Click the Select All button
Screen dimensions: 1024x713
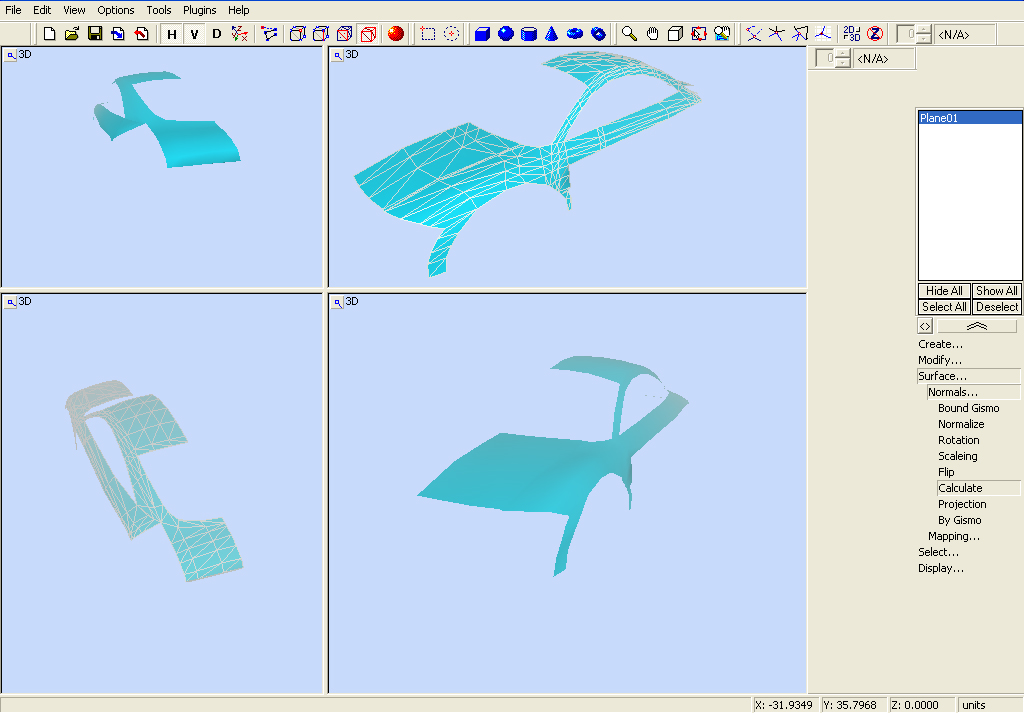pos(944,307)
